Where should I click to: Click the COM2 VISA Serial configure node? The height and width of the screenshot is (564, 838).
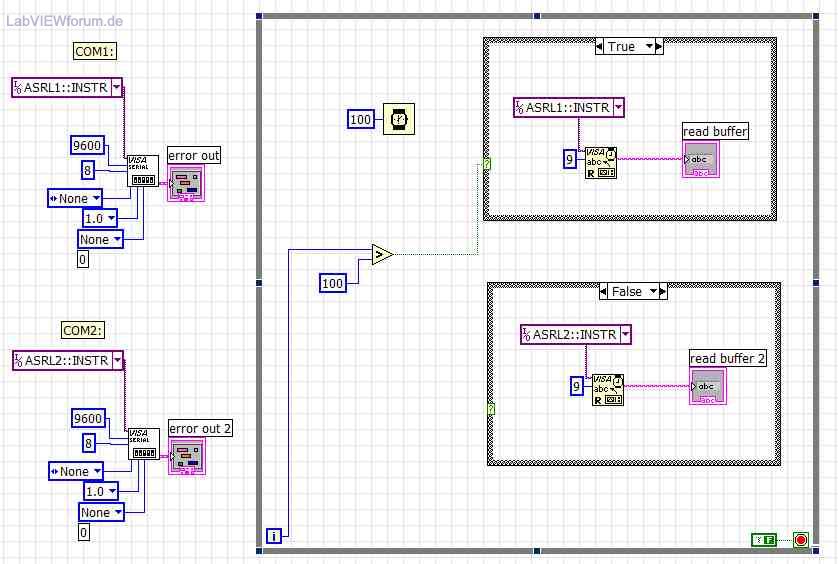[144, 444]
